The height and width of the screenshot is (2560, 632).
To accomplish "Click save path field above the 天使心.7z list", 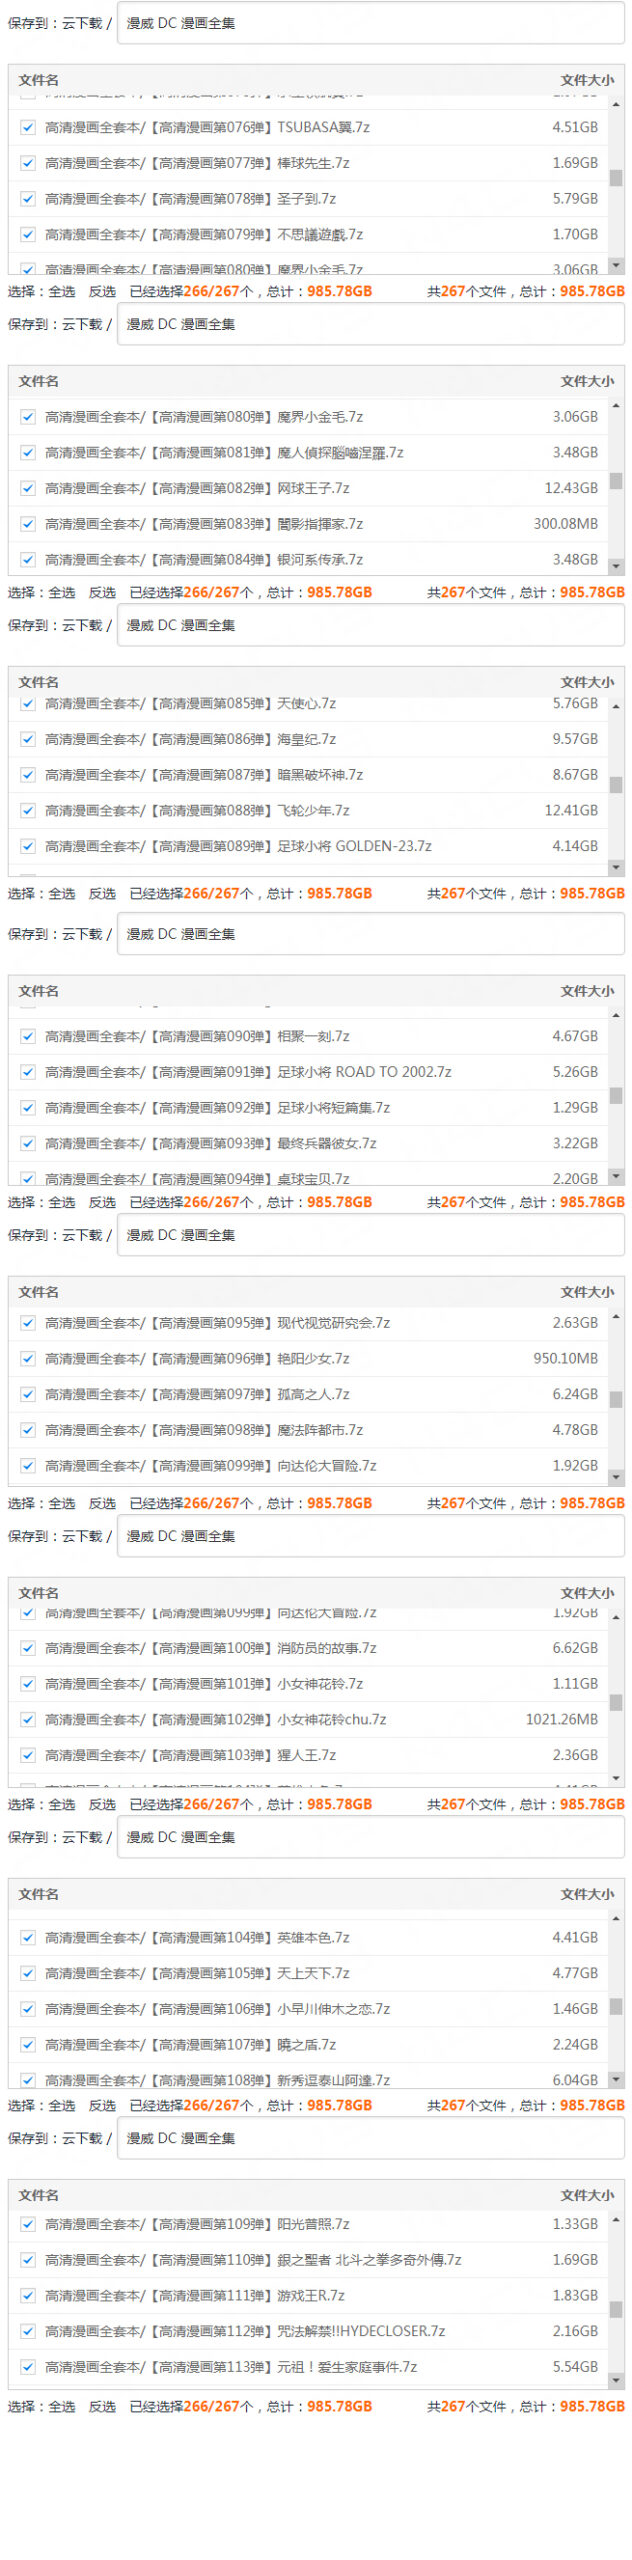I will point(370,625).
